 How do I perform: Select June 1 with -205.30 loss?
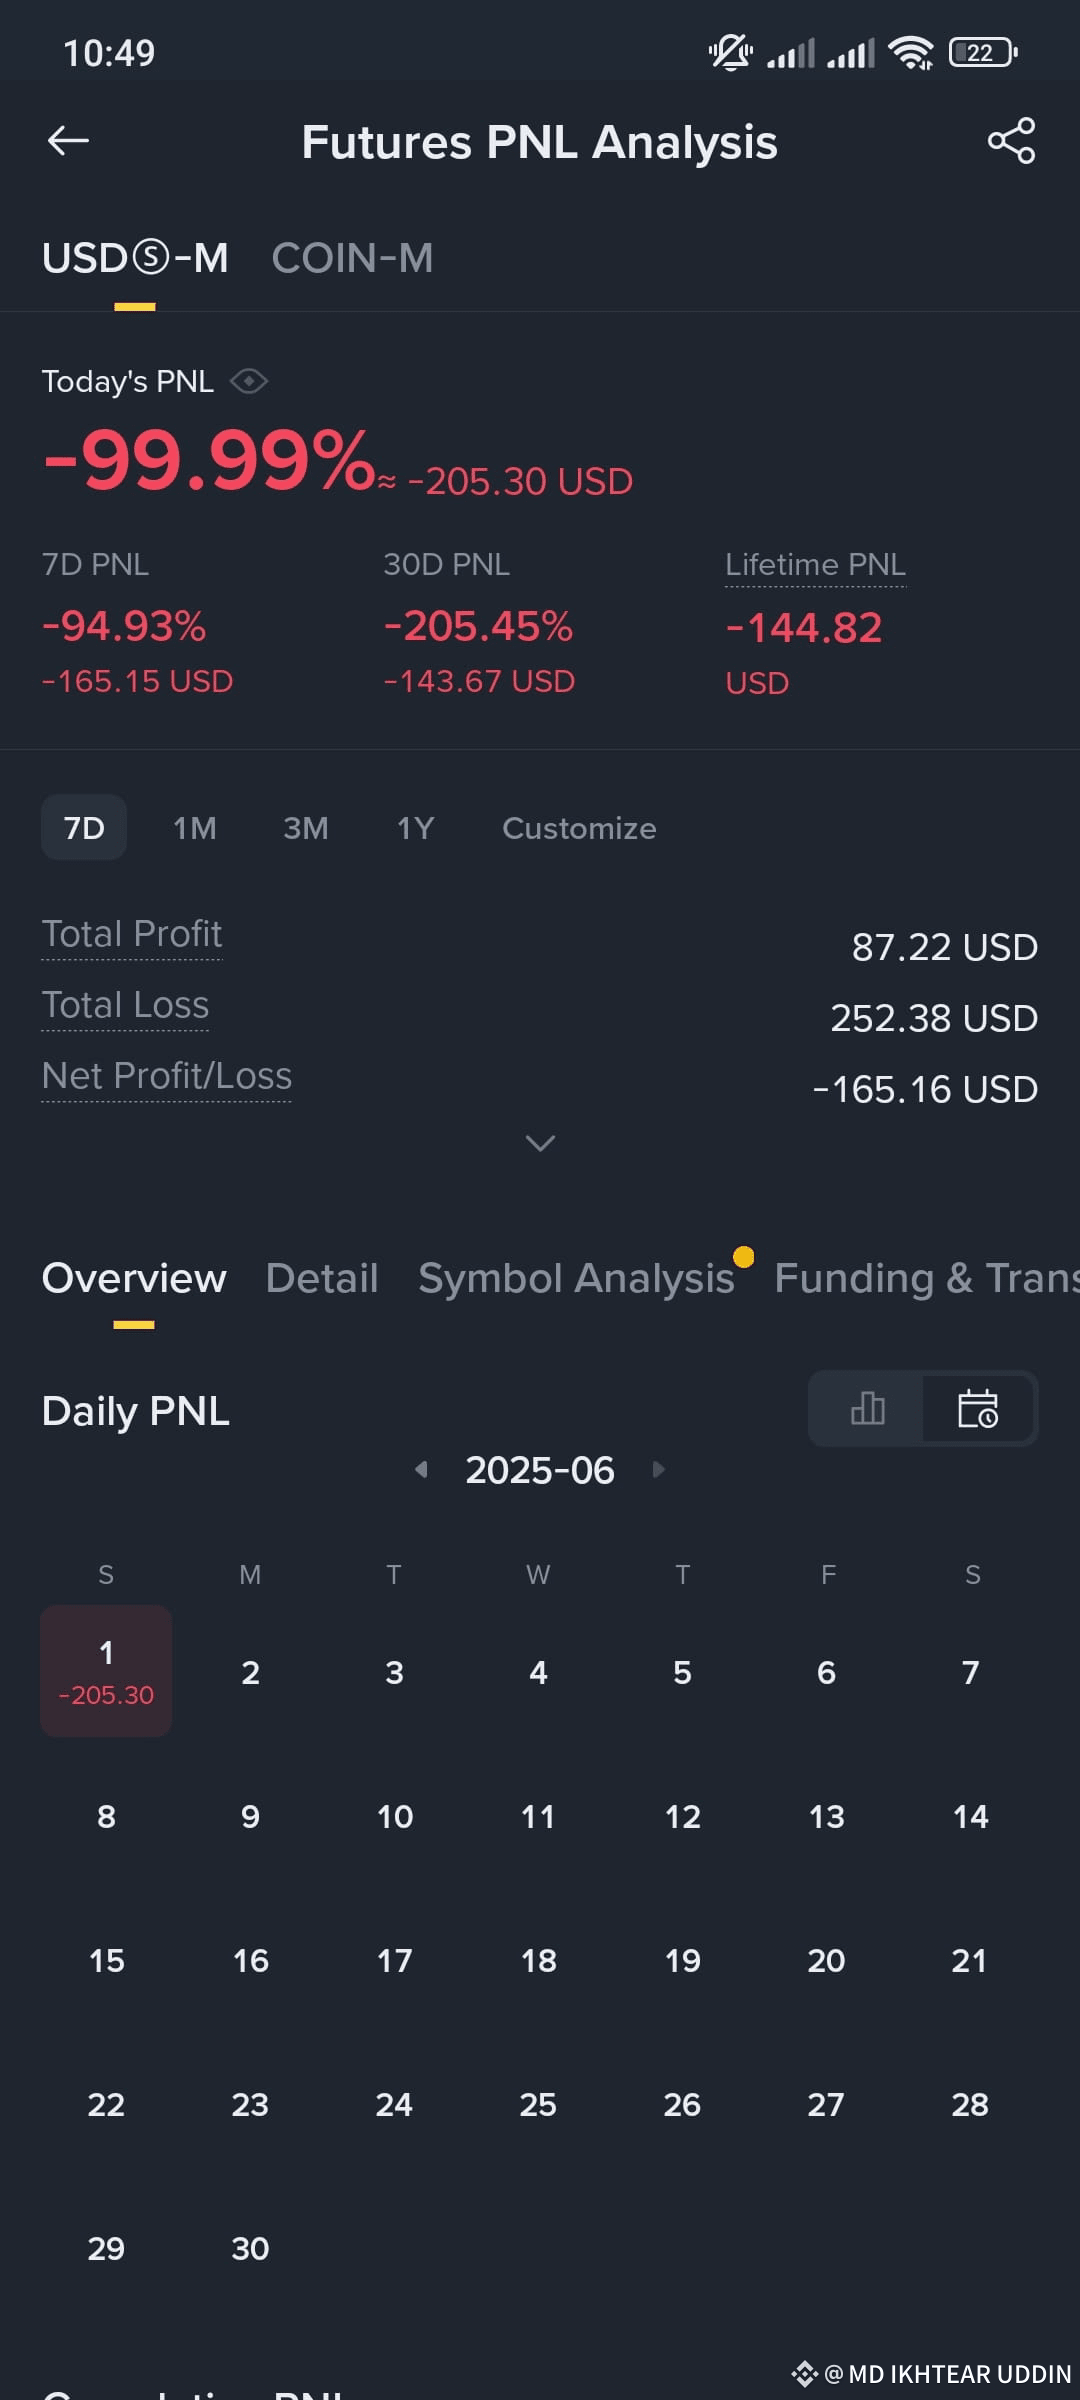point(106,1671)
